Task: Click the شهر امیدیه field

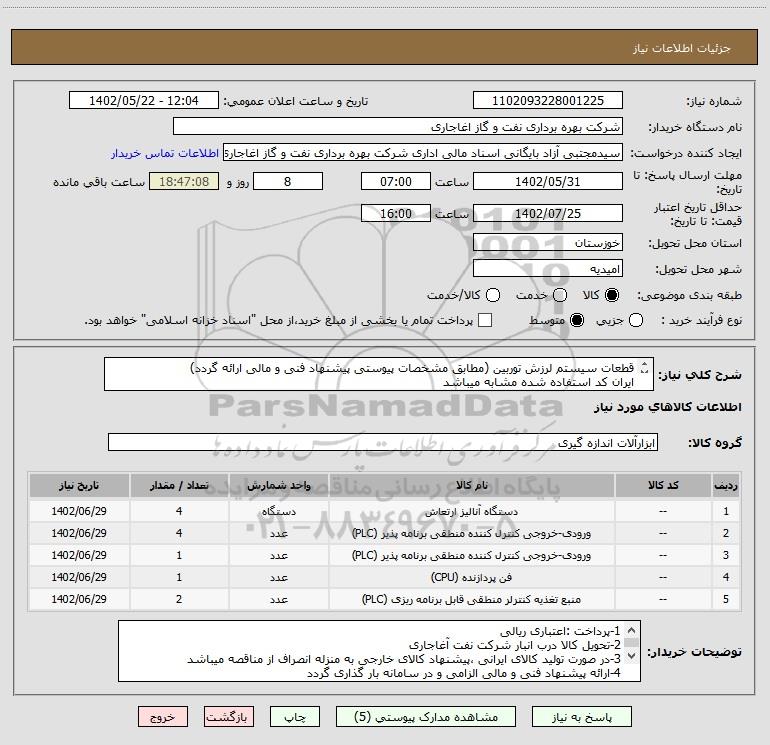Action: 548,269
